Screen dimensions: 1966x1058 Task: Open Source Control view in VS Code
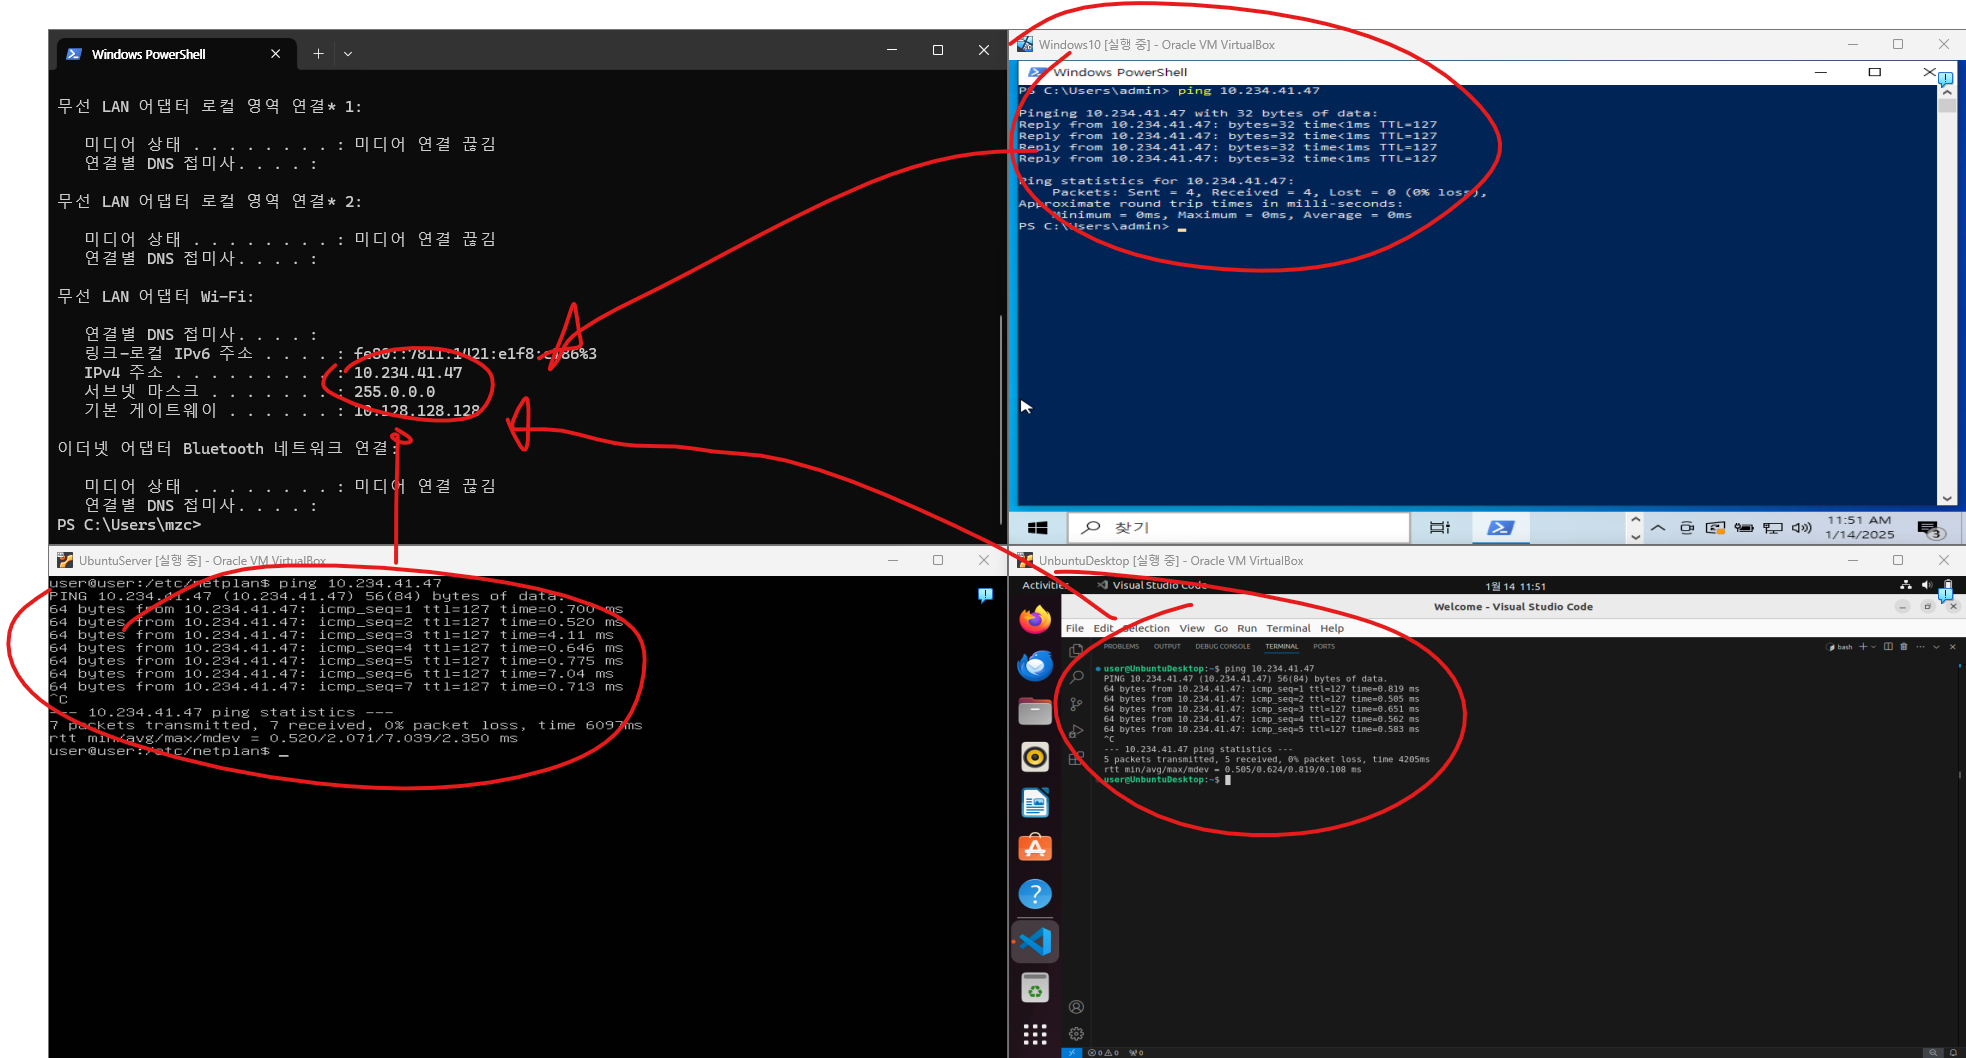(x=1076, y=705)
